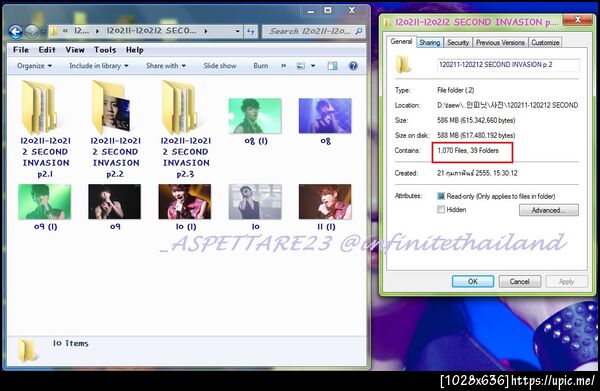600x391 pixels.
Task: Click the '10 Items' status text
Action: click(x=71, y=344)
